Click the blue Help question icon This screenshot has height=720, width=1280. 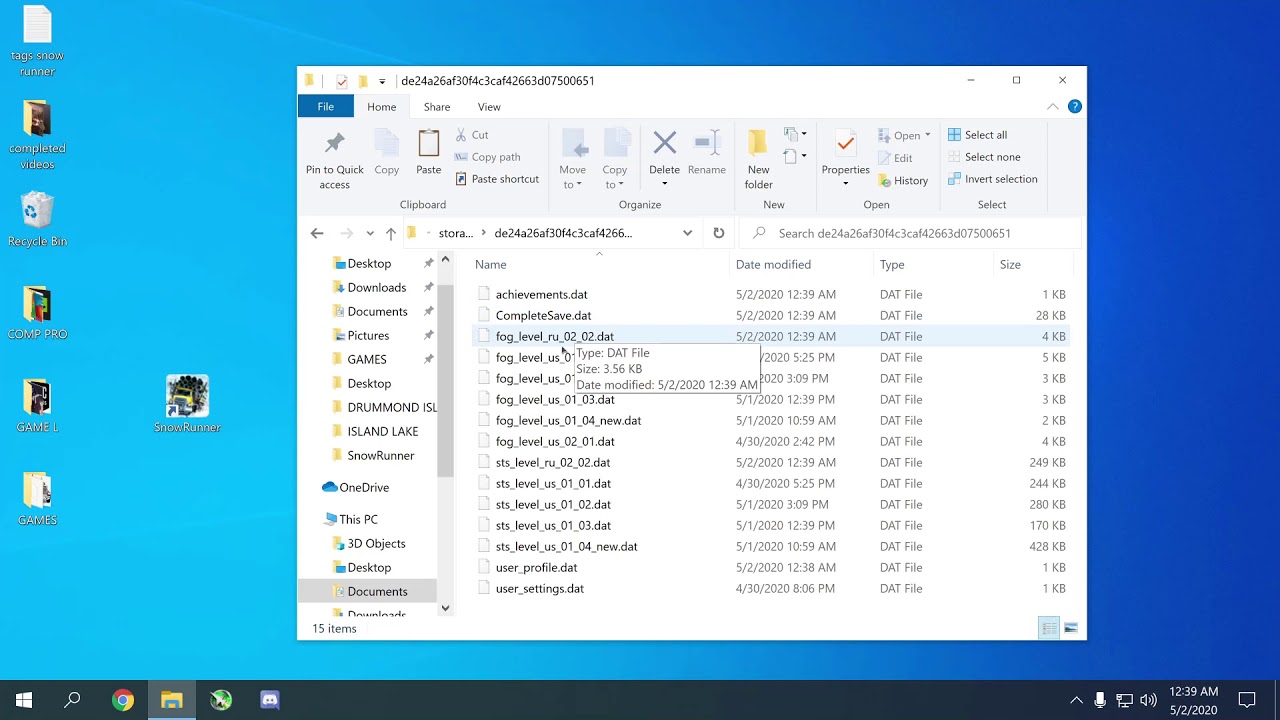1075,106
